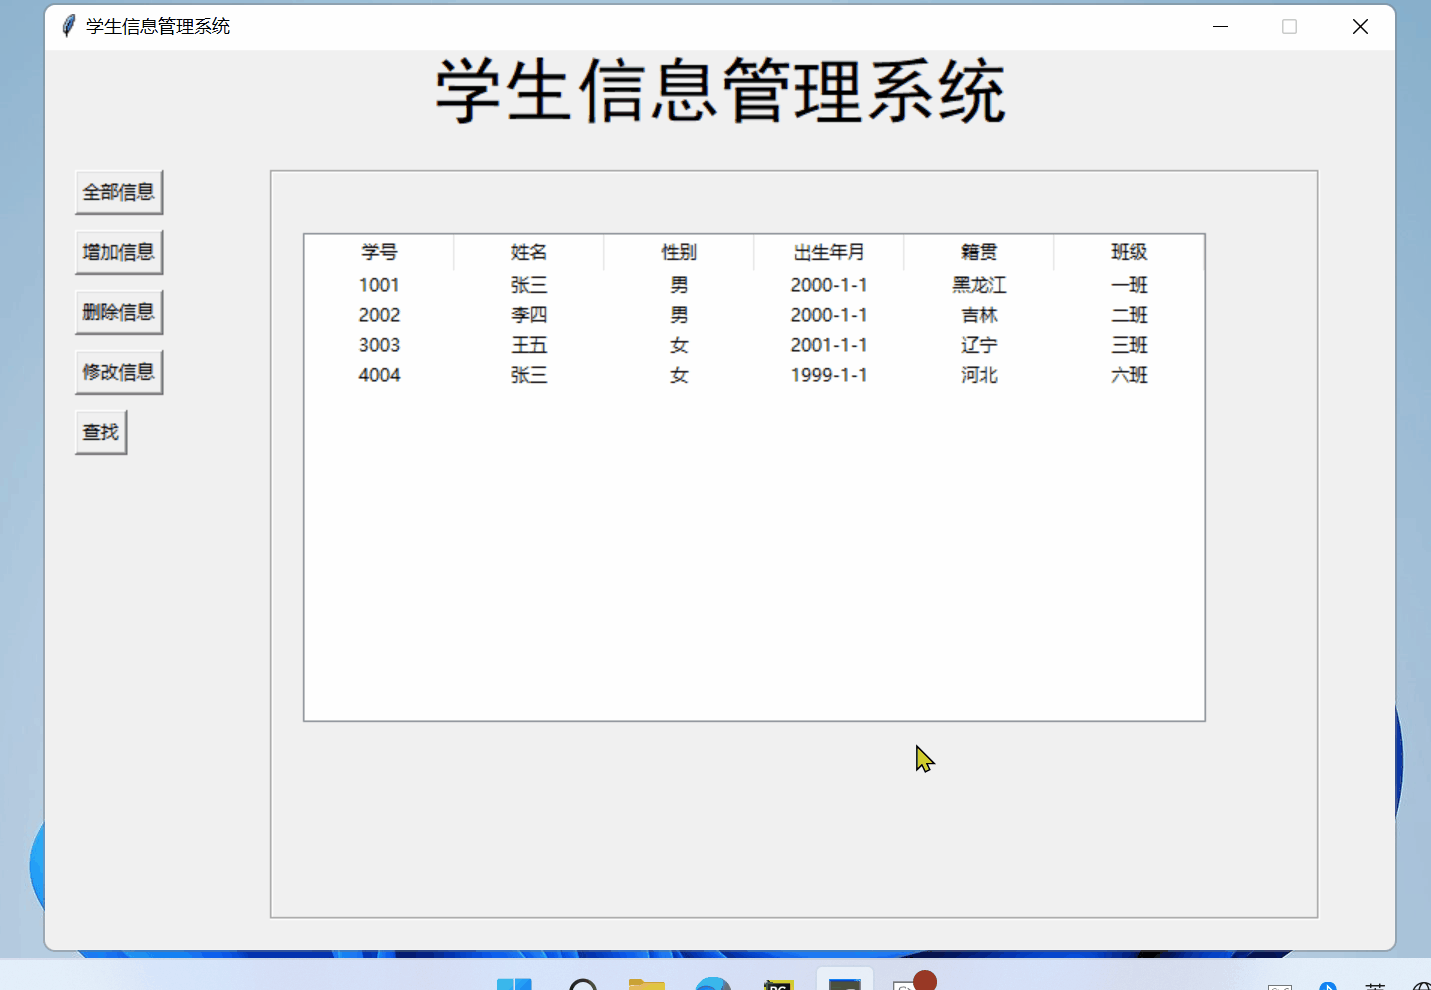Select the row for student 4004 from 河北
This screenshot has width=1431, height=990.
tap(679, 375)
